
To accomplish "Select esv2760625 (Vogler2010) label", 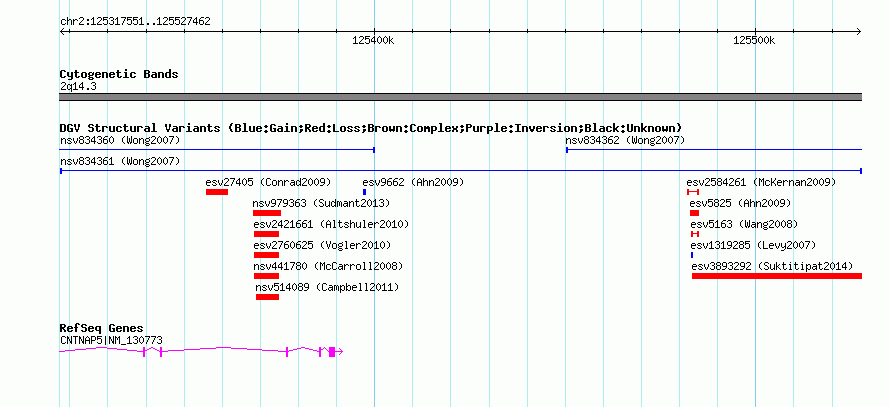I will coord(322,245).
